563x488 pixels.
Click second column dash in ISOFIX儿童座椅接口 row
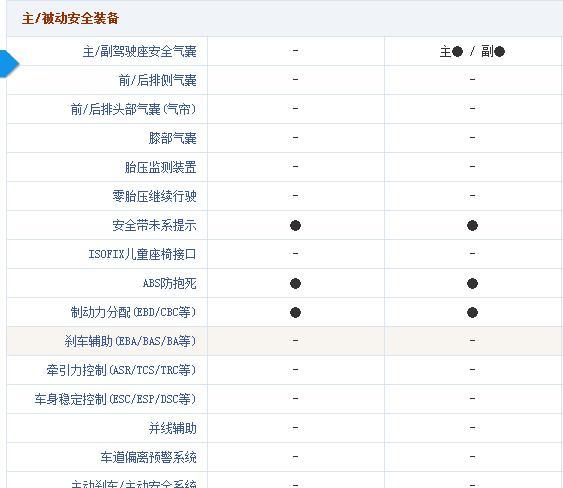point(472,254)
